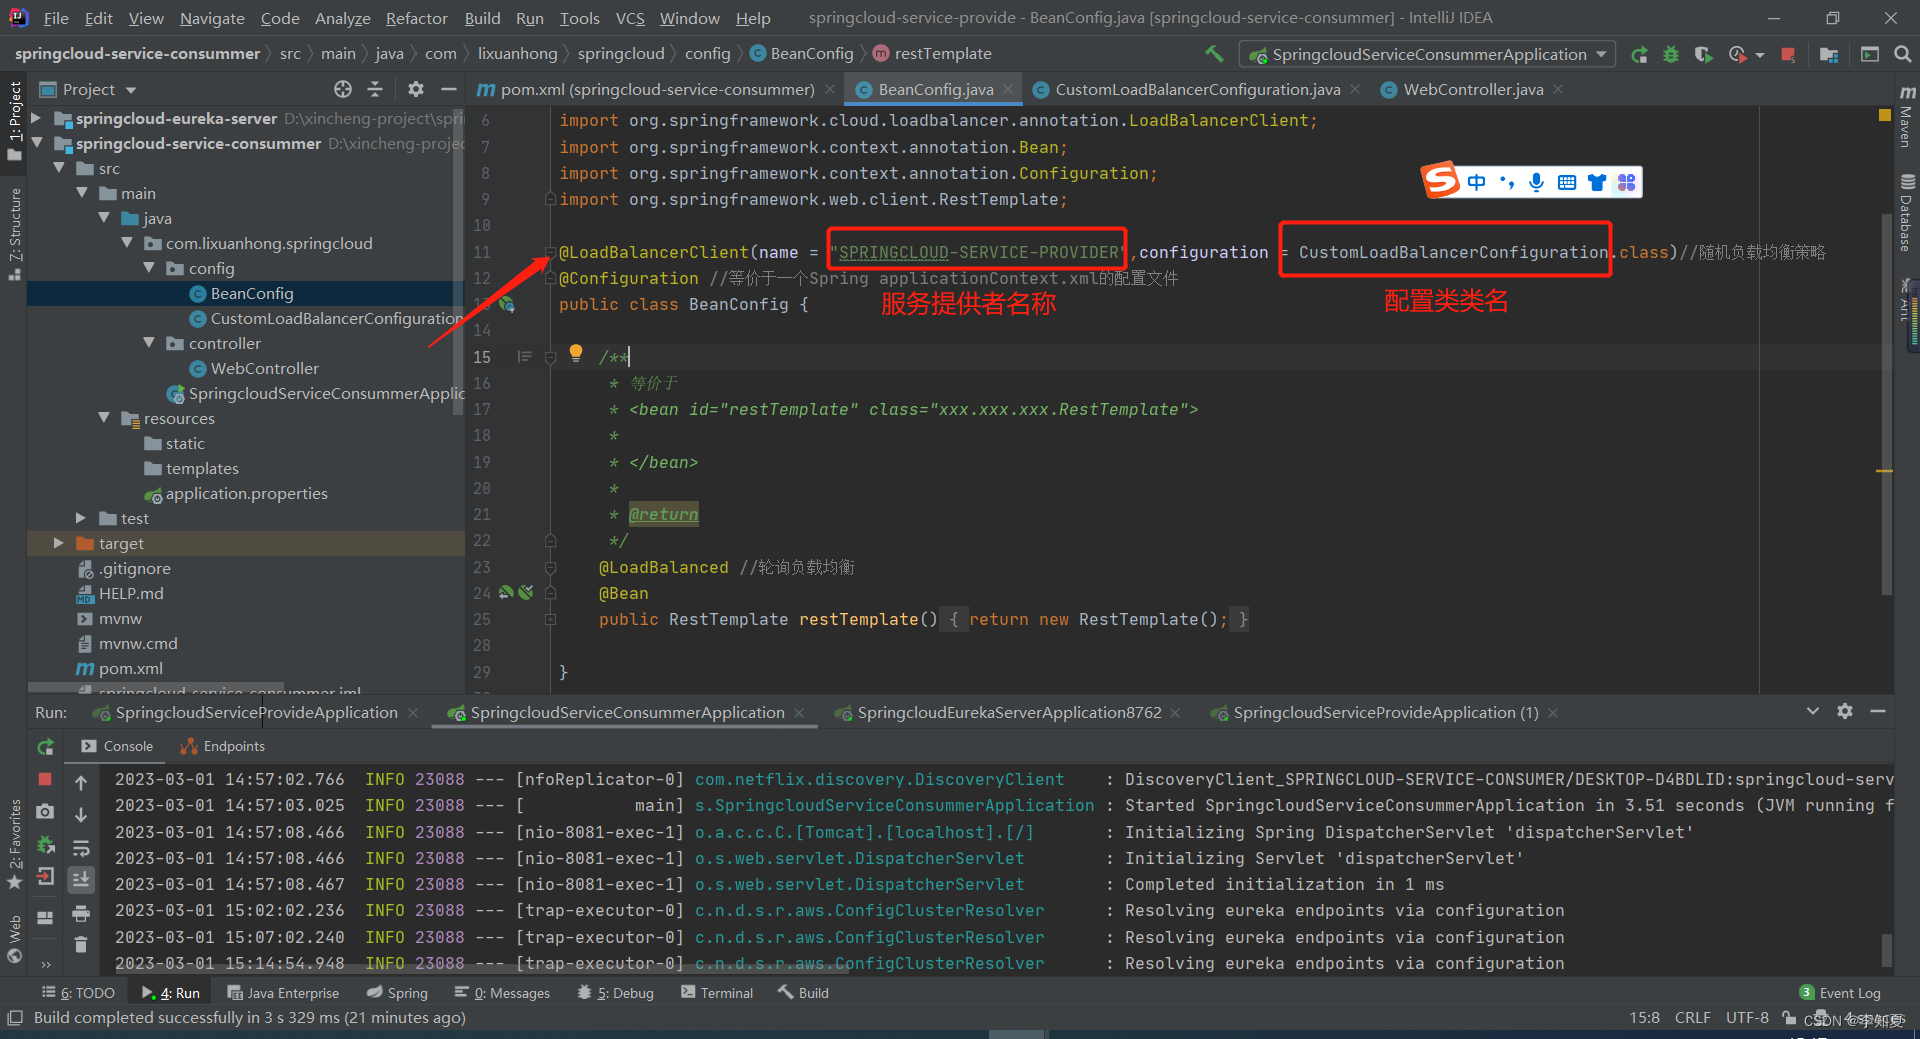Click the Terminal tool window button
The width and height of the screenshot is (1920, 1039).
[x=717, y=993]
